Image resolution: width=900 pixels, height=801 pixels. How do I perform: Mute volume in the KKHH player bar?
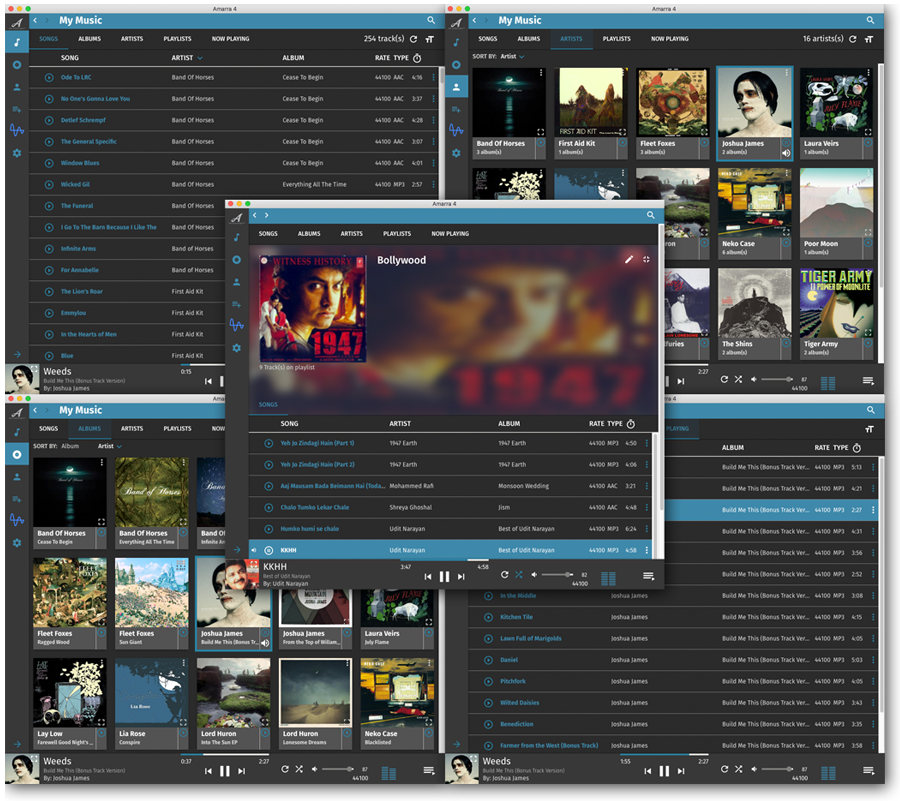pos(534,575)
